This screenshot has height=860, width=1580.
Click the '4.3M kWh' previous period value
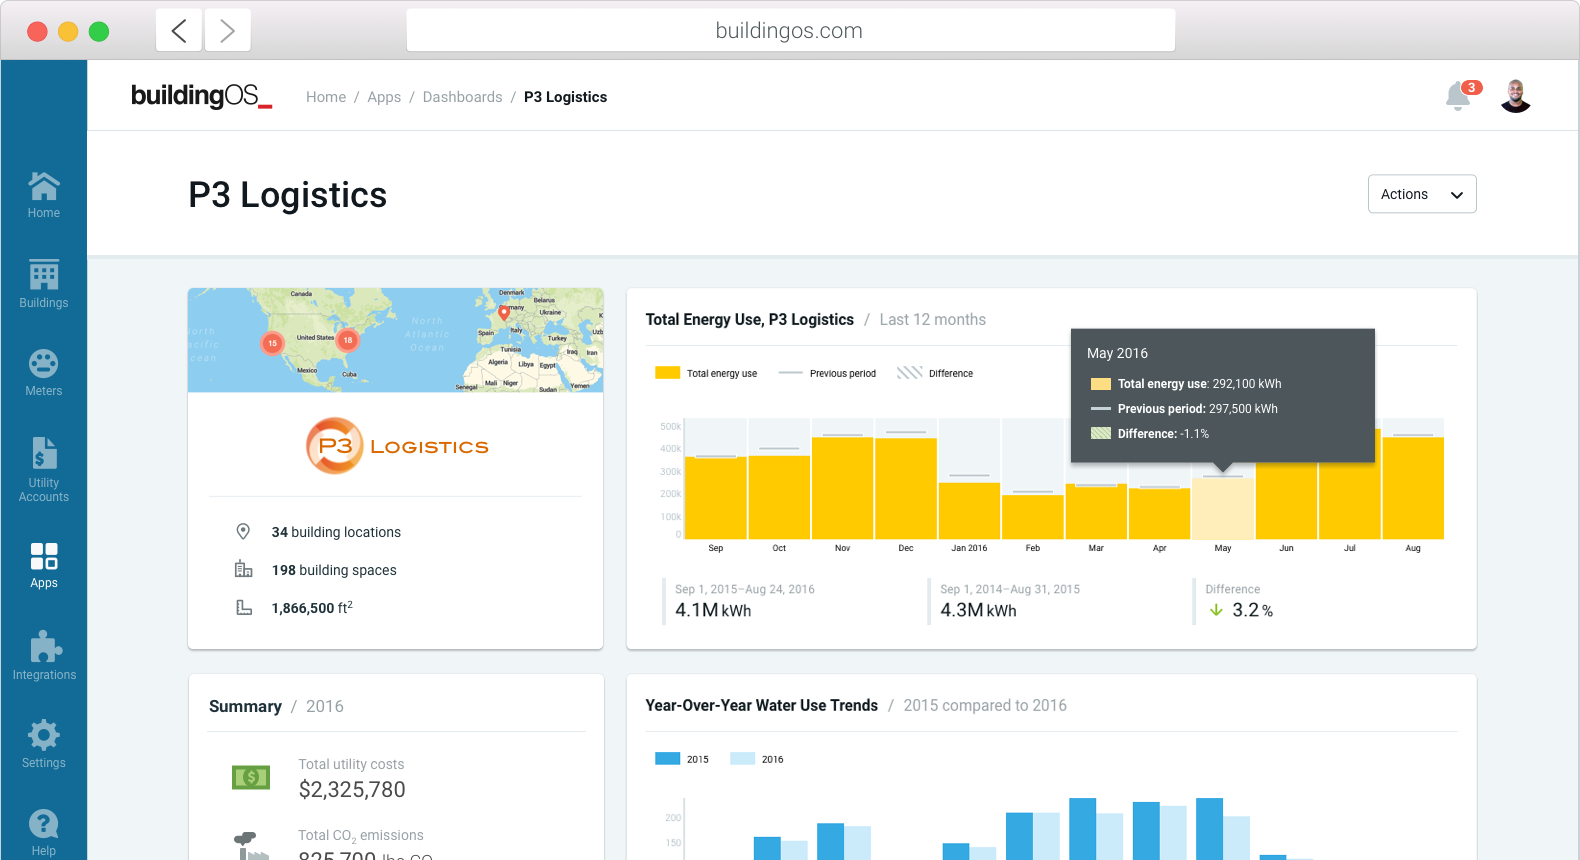click(x=978, y=610)
